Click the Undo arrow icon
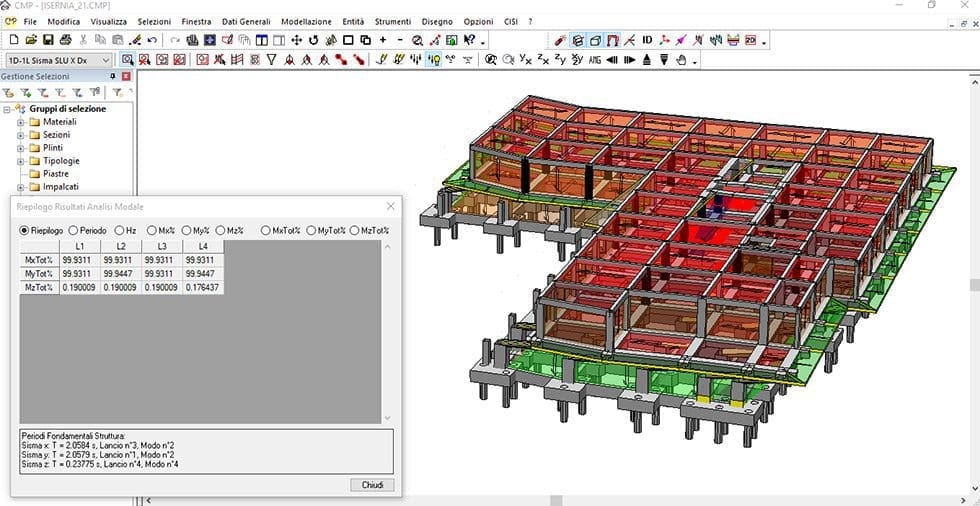Image resolution: width=980 pixels, height=506 pixels. [x=152, y=41]
